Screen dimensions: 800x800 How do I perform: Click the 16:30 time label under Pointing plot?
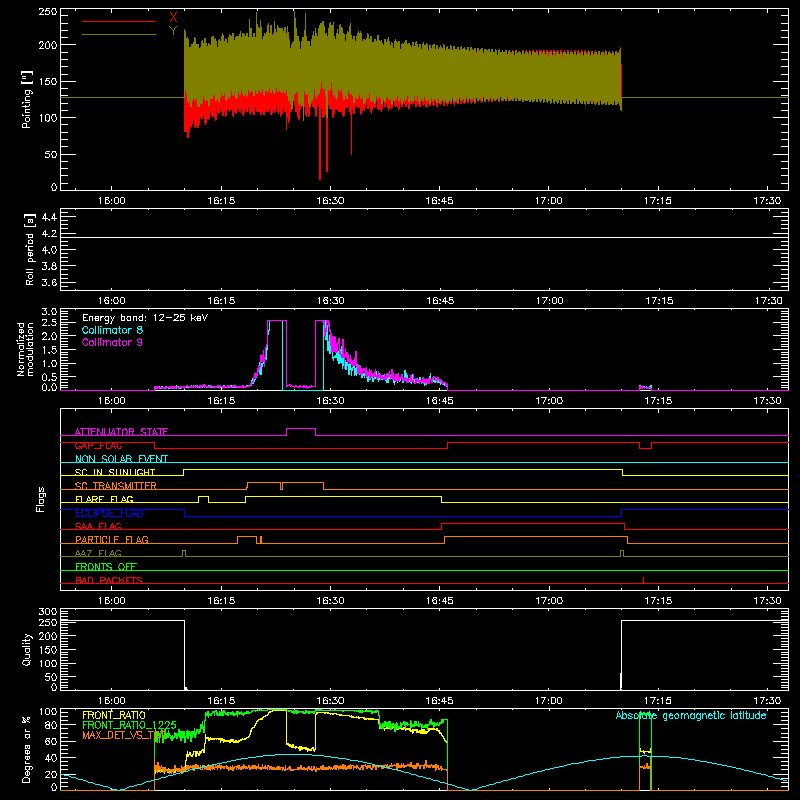330,201
